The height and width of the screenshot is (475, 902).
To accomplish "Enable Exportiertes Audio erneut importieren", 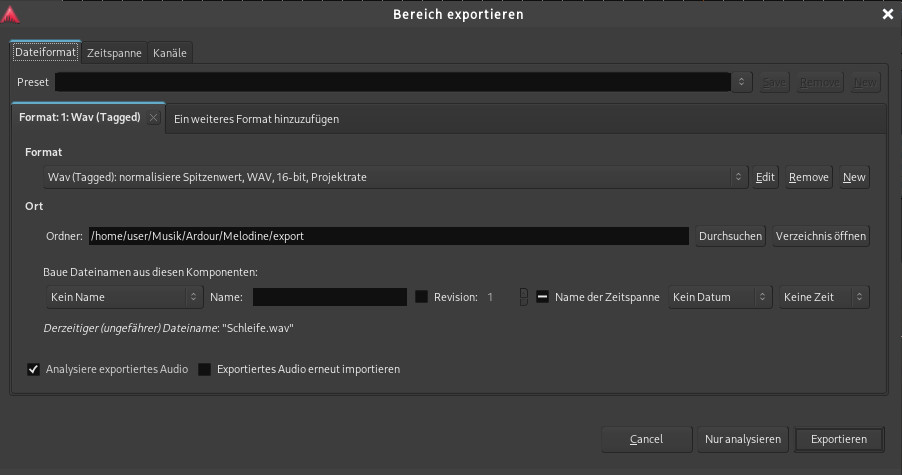I will pos(205,369).
